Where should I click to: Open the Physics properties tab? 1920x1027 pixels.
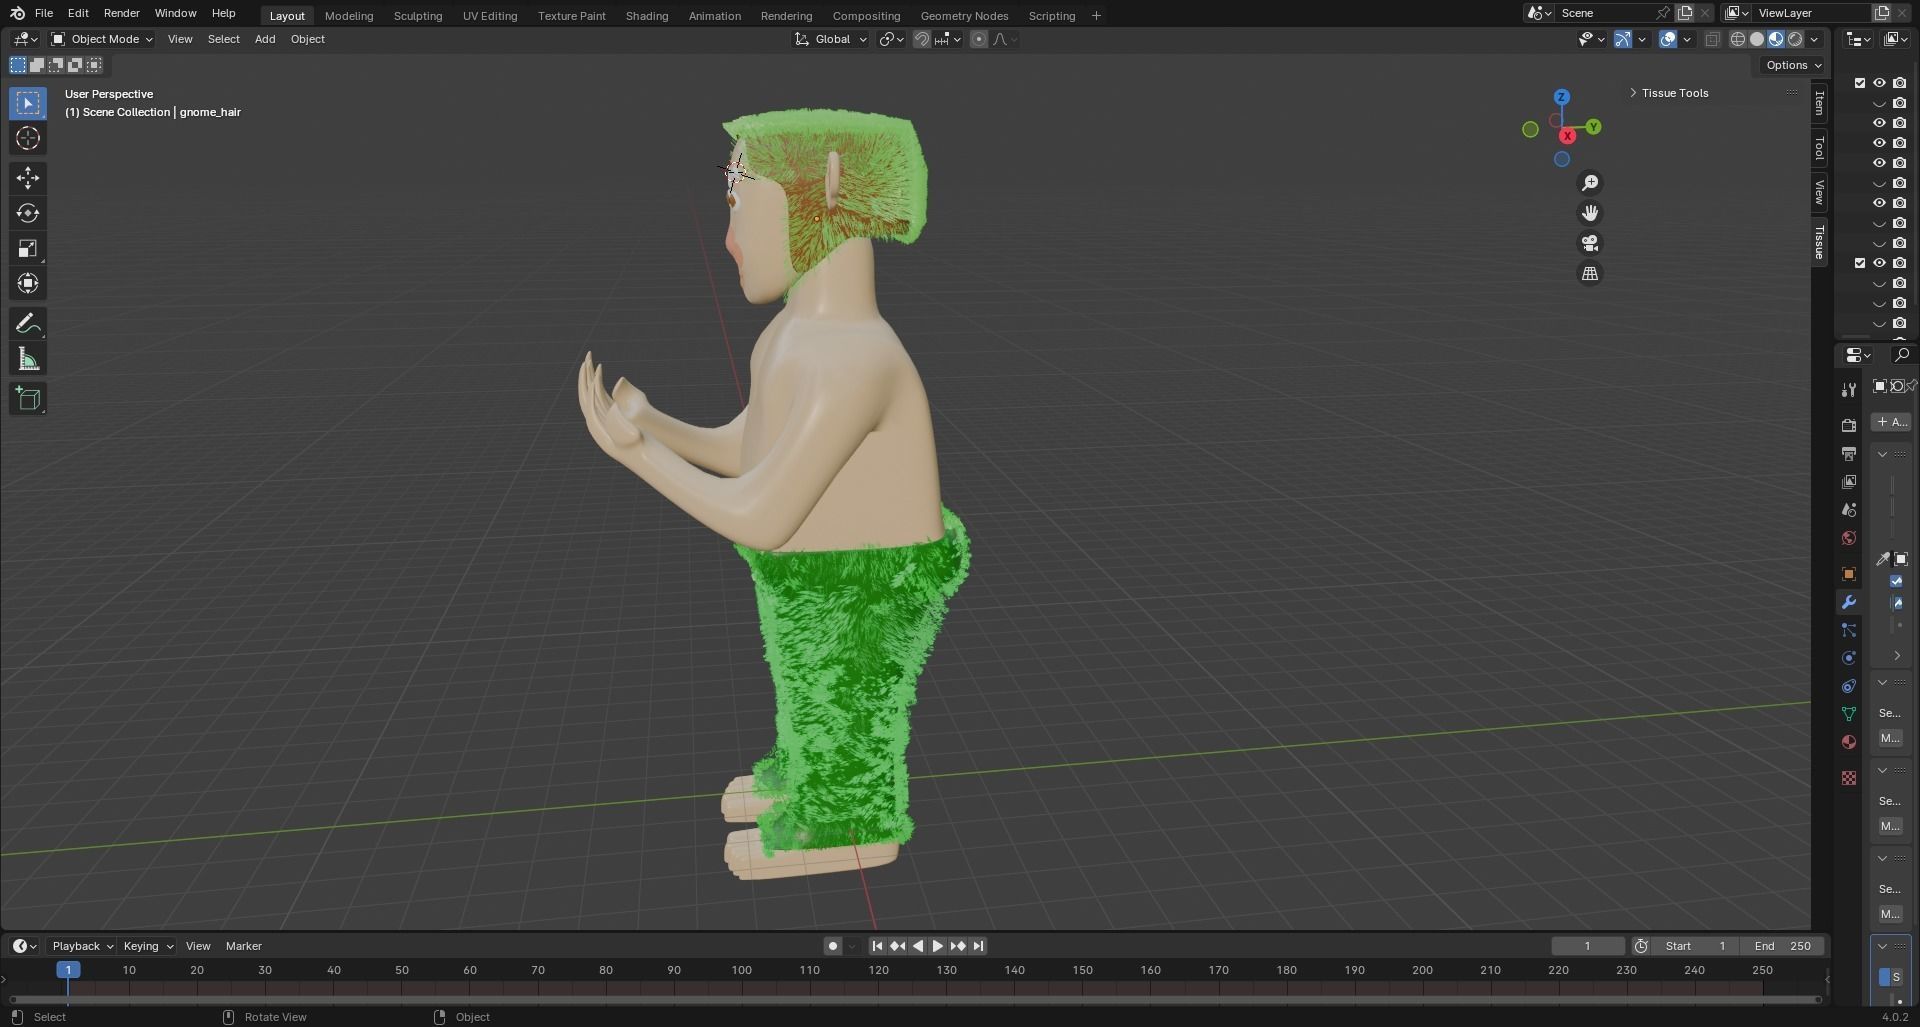pyautogui.click(x=1848, y=658)
